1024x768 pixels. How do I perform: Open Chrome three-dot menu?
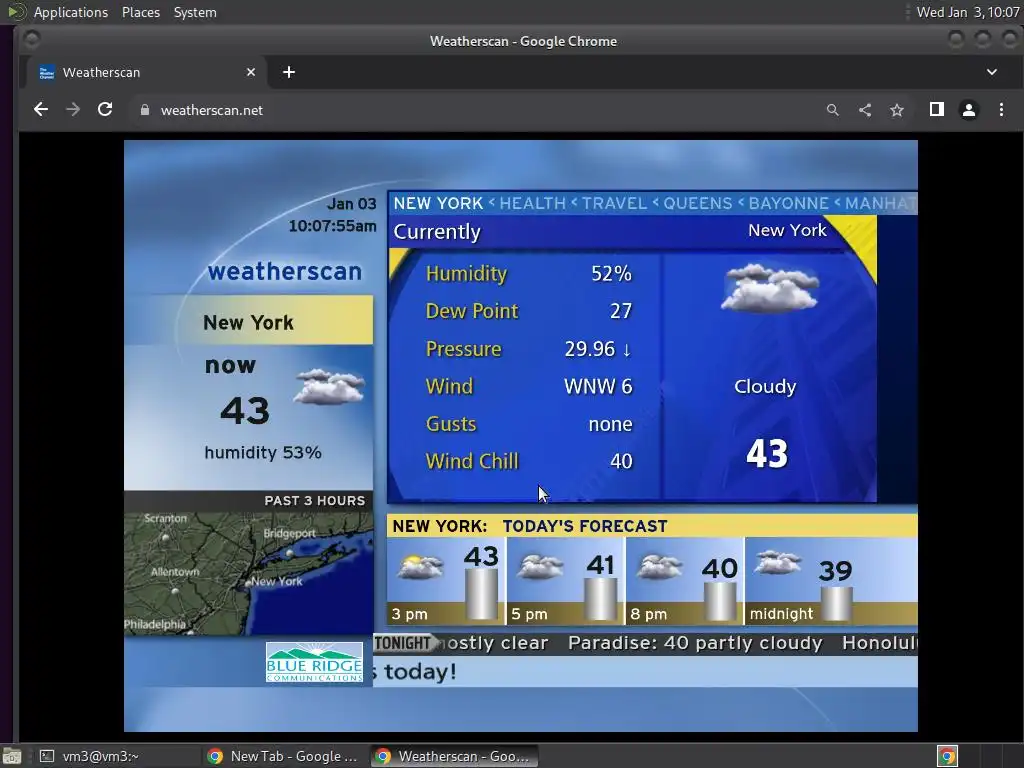(x=1001, y=110)
